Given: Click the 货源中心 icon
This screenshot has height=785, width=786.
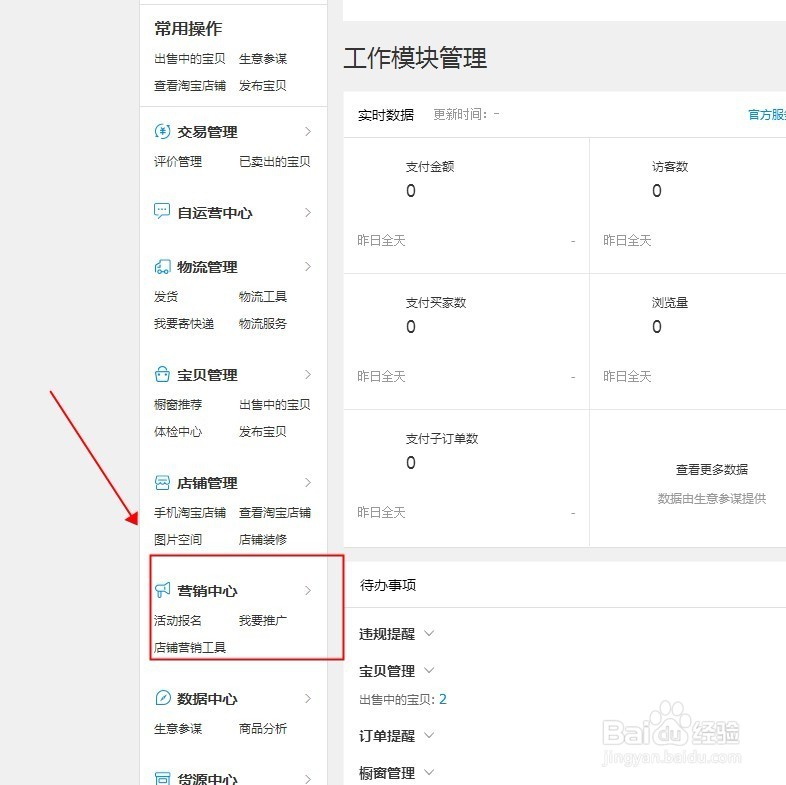Looking at the screenshot, I should [162, 778].
